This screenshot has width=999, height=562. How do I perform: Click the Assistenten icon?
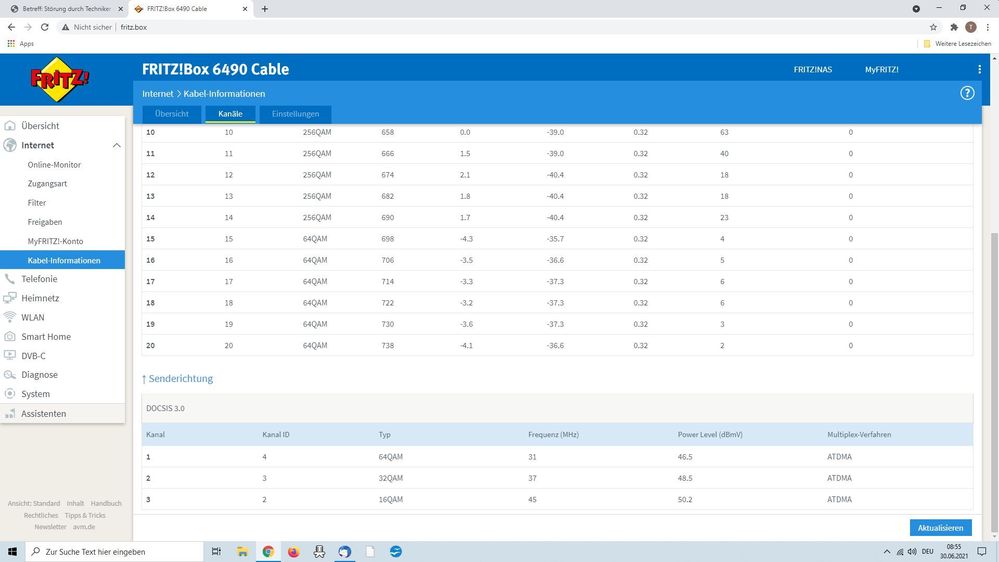tap(10, 414)
